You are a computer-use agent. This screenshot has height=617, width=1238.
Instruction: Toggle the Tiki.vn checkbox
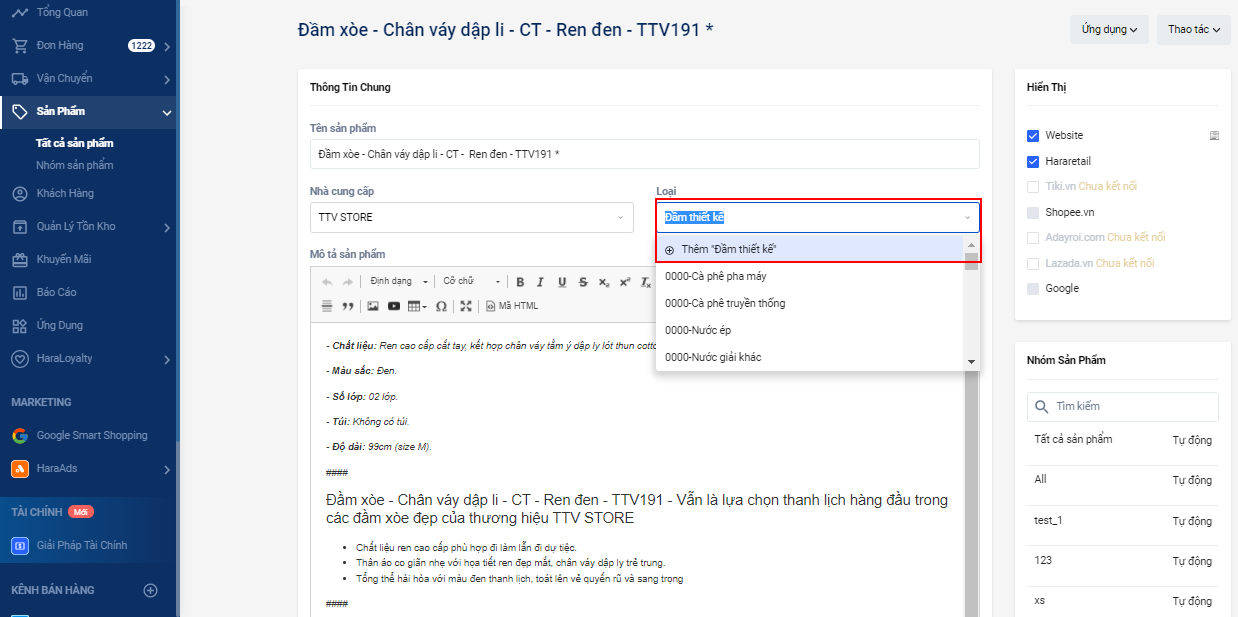[x=1033, y=186]
